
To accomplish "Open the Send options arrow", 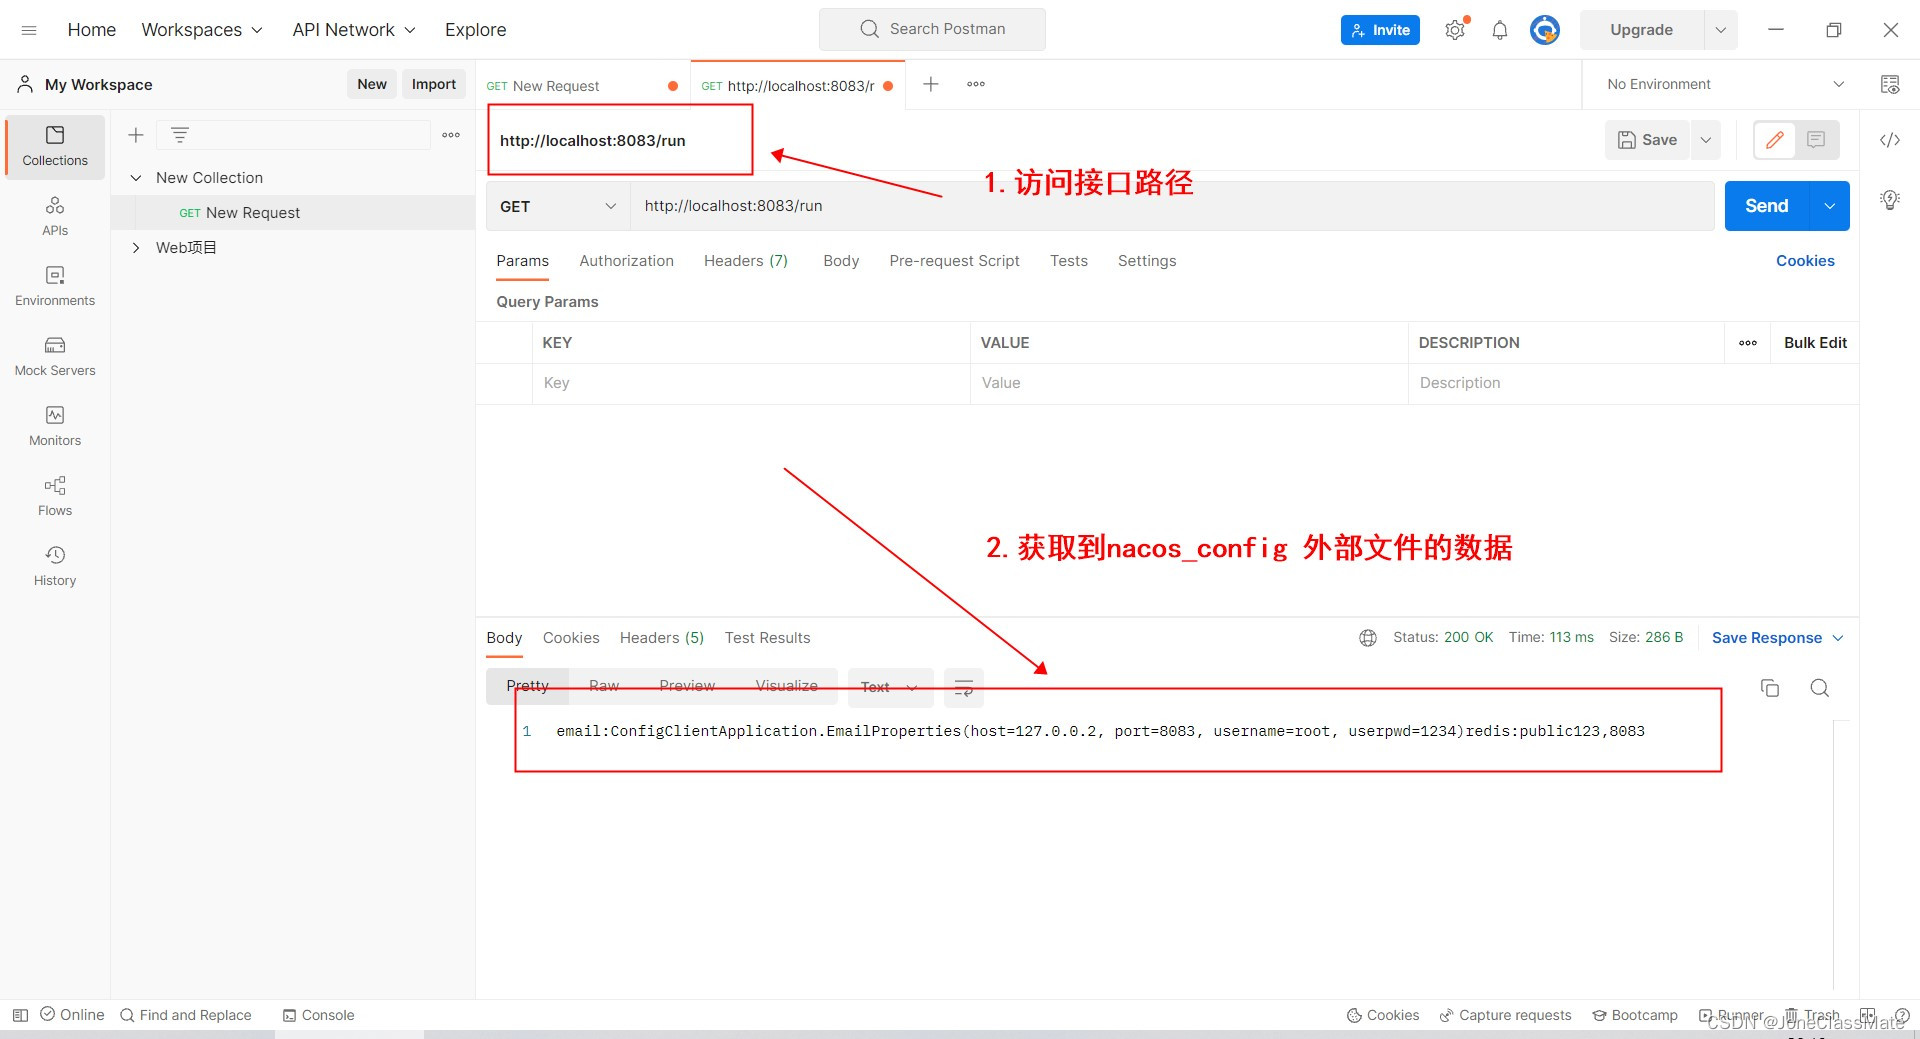I will [x=1830, y=206].
